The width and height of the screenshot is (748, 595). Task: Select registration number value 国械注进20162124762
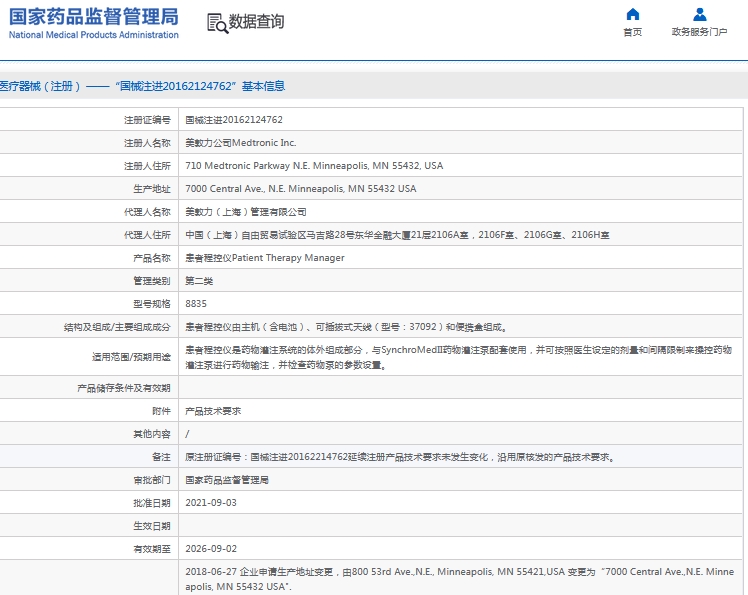(234, 120)
